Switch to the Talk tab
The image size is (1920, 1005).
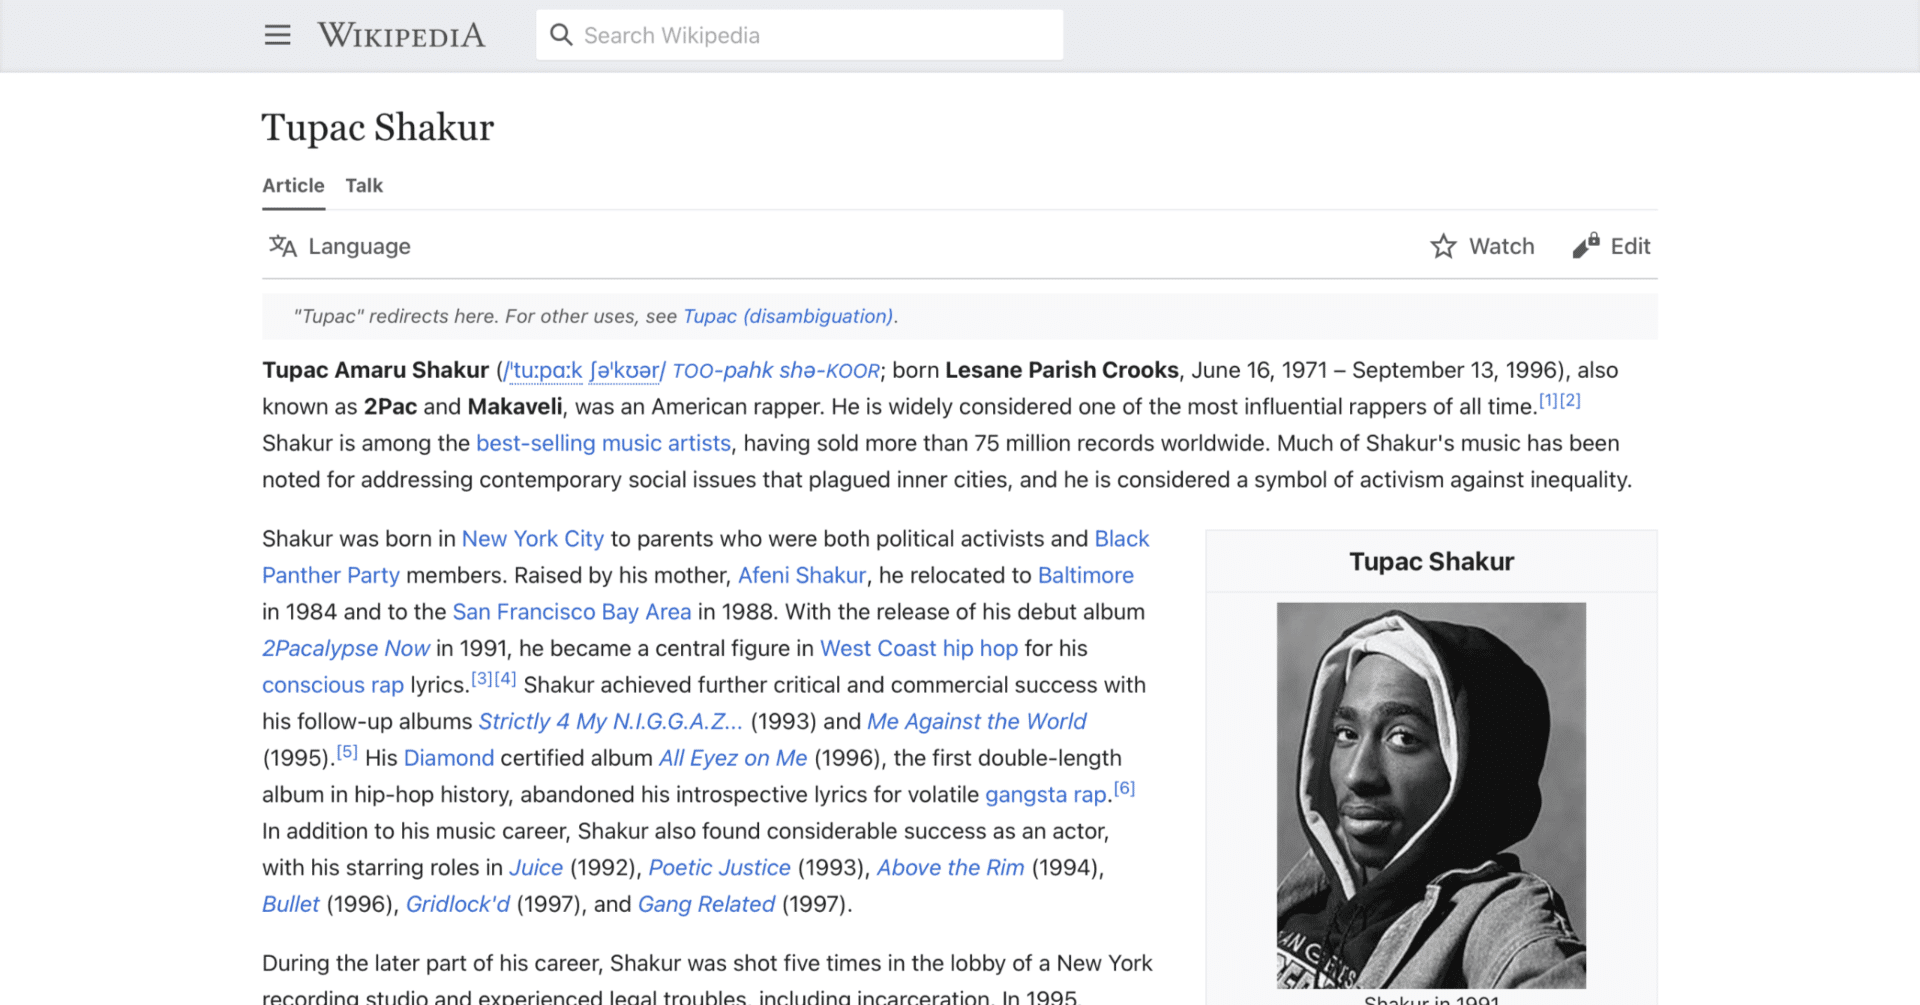point(363,185)
